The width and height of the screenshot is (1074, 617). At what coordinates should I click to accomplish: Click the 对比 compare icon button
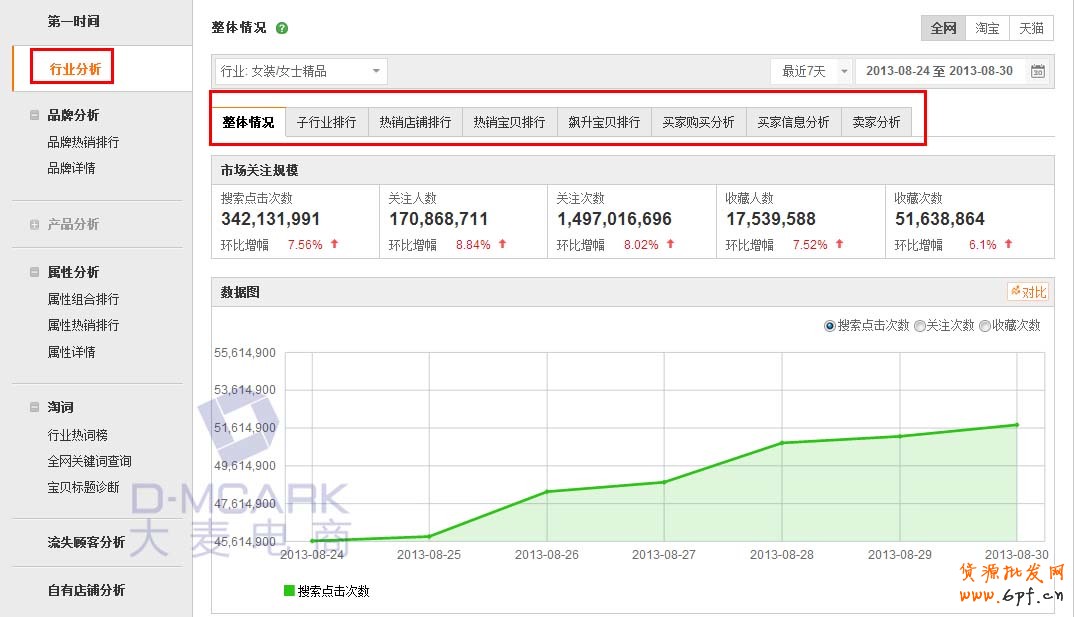click(x=1028, y=292)
